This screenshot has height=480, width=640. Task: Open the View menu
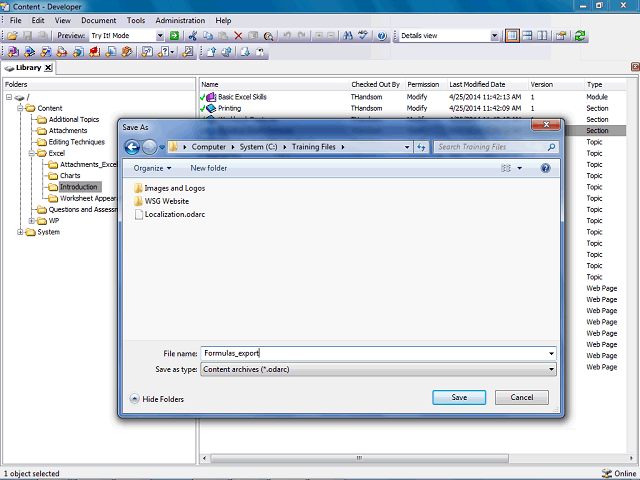[62, 20]
